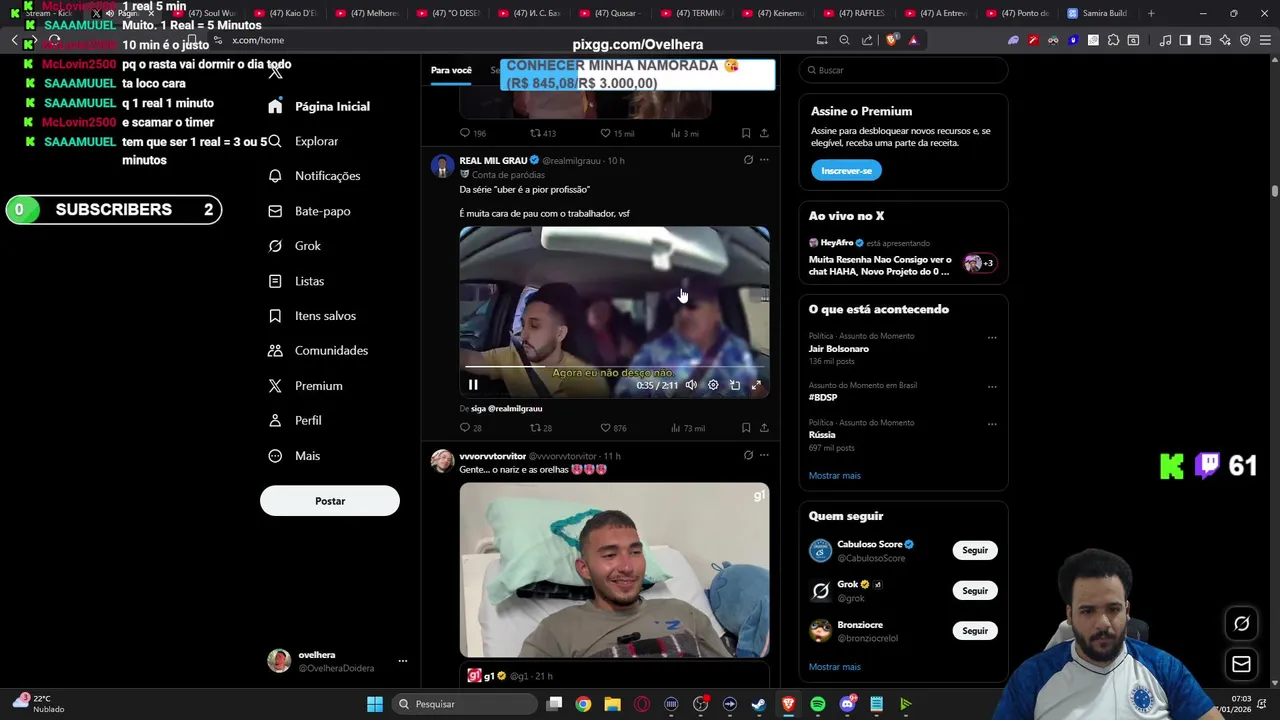Bookmark the REAL MIL GRAU post

746,428
